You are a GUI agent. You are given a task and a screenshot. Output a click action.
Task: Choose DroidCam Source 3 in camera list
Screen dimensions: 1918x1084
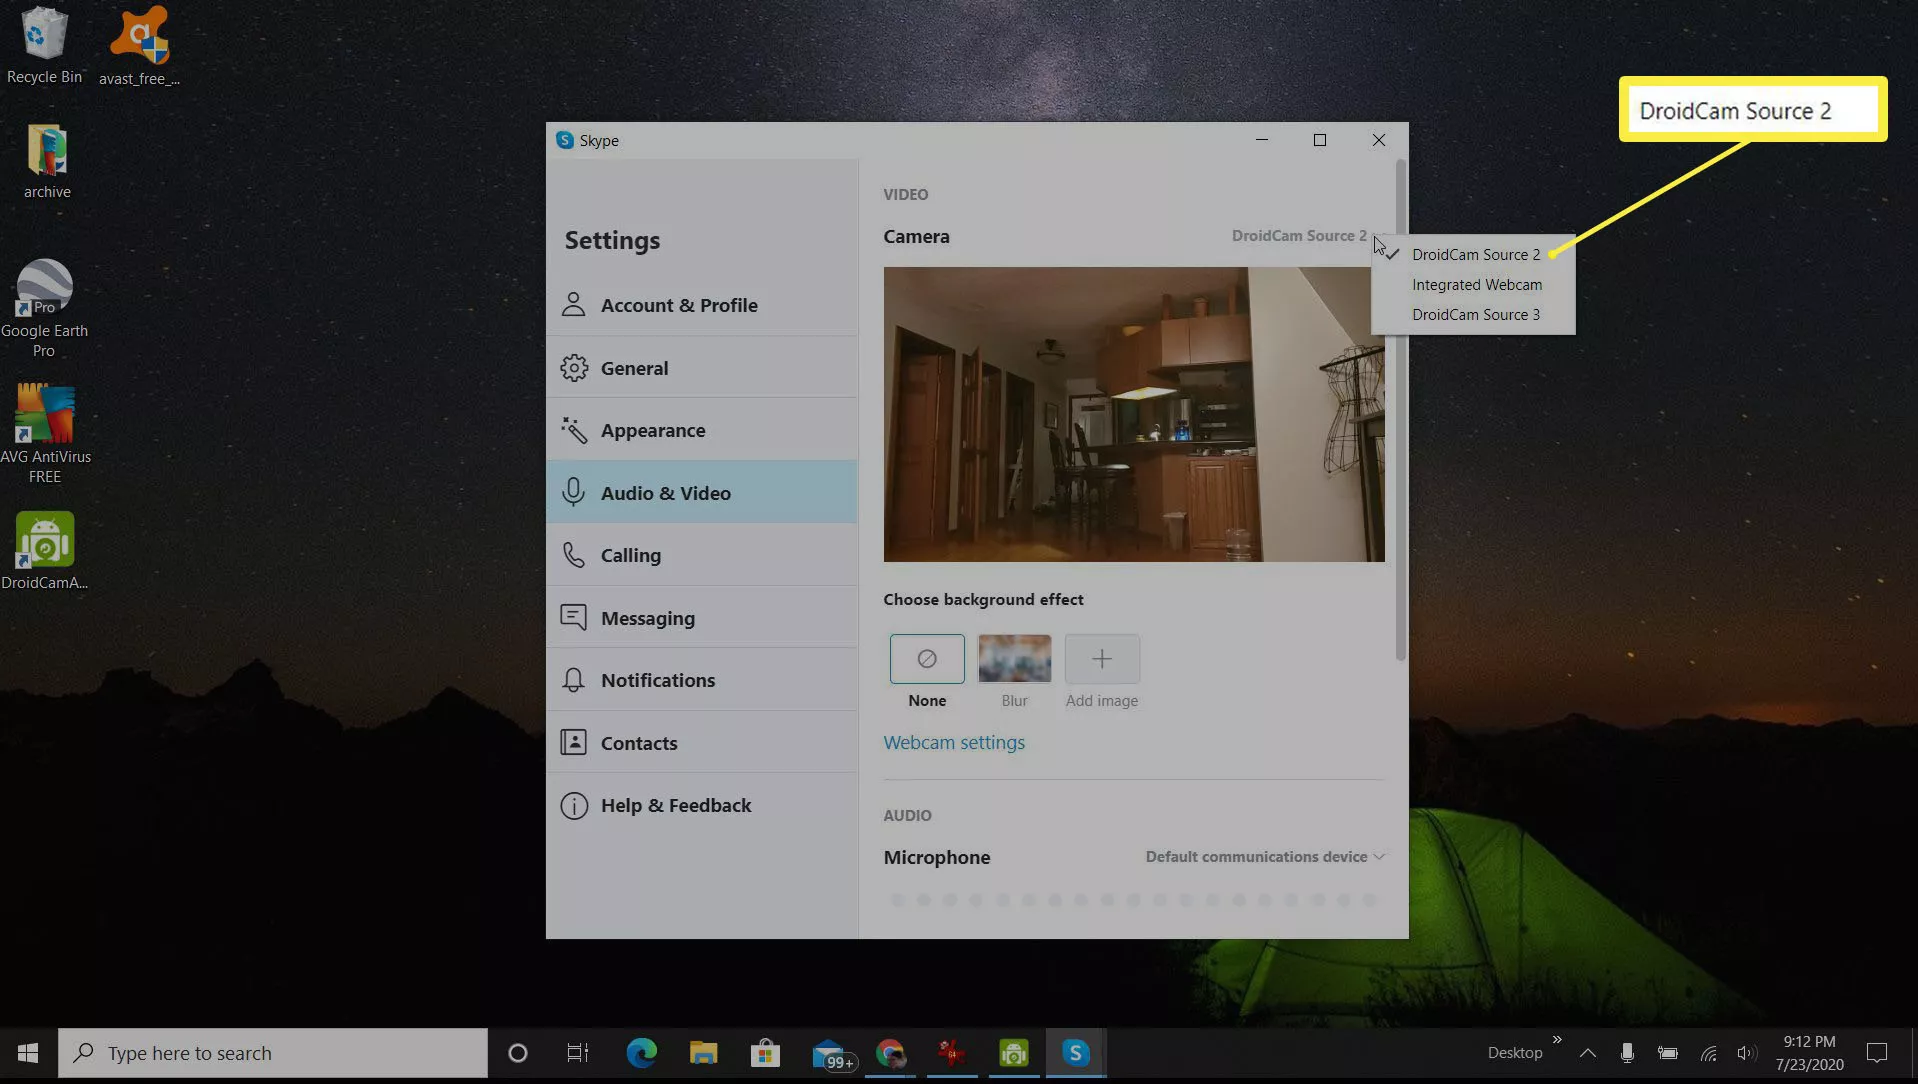tap(1473, 314)
